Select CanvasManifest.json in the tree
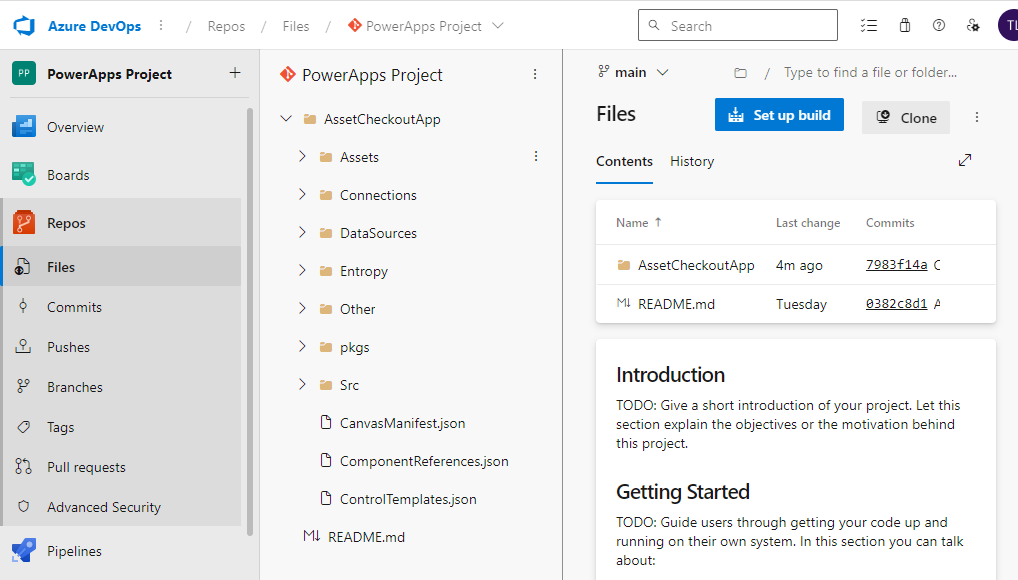 click(x=403, y=423)
